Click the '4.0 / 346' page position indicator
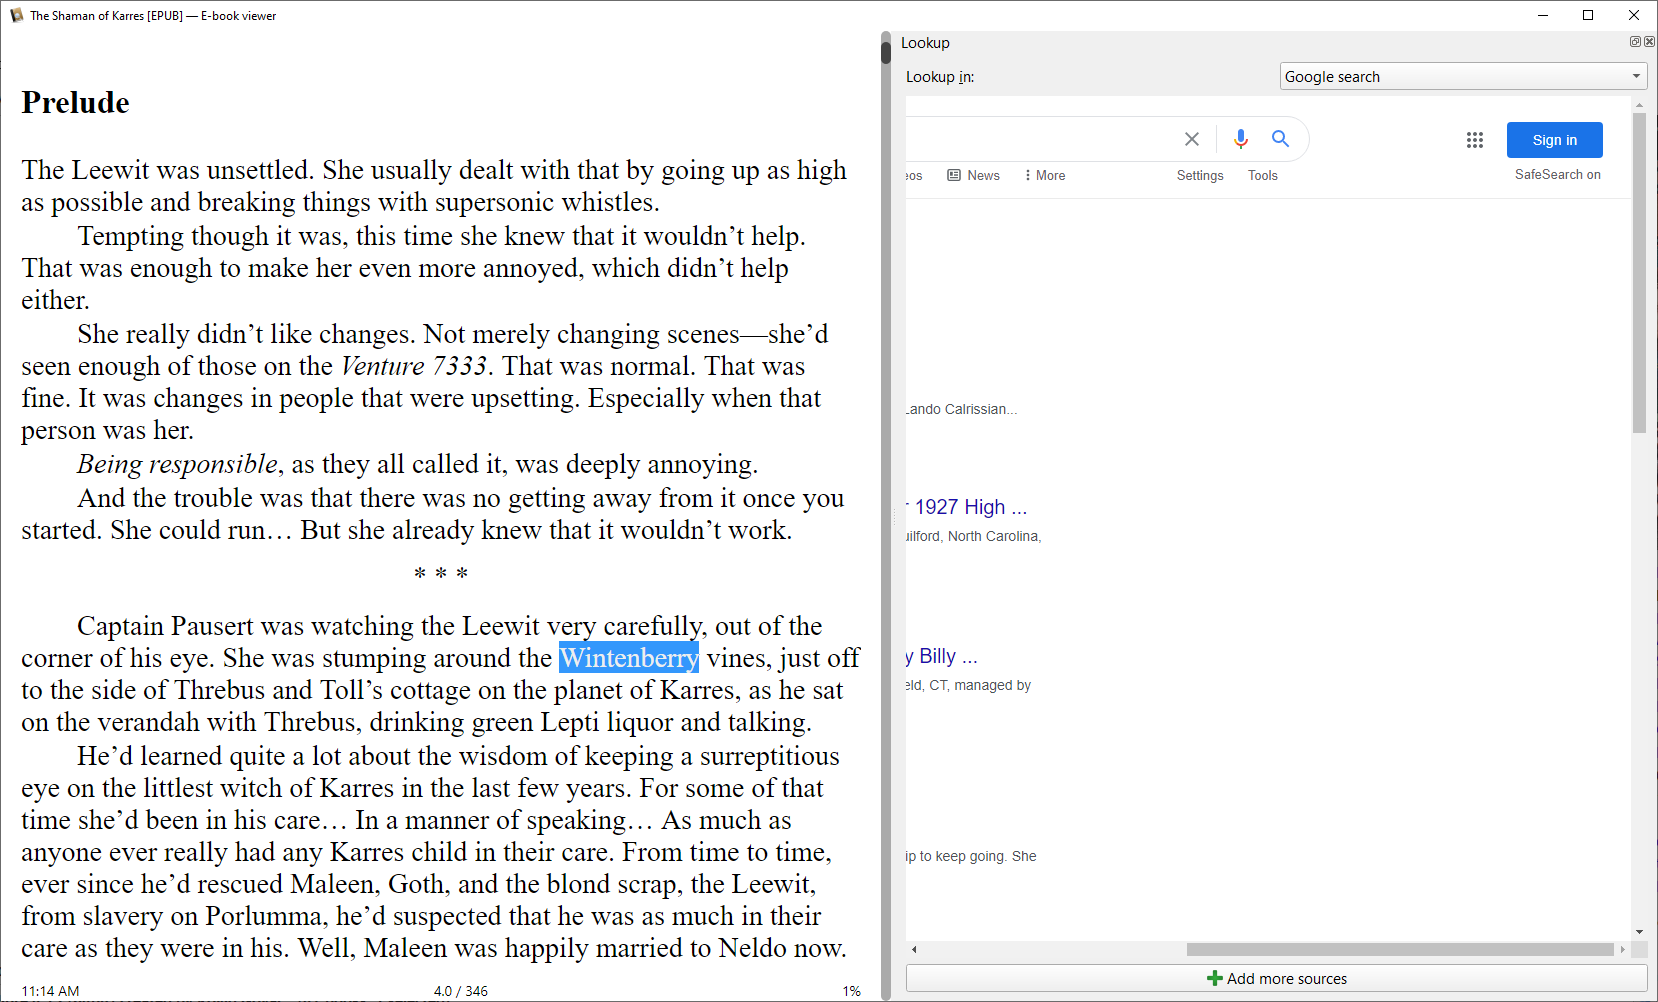Screen dimensions: 1658x1002 [x=461, y=991]
